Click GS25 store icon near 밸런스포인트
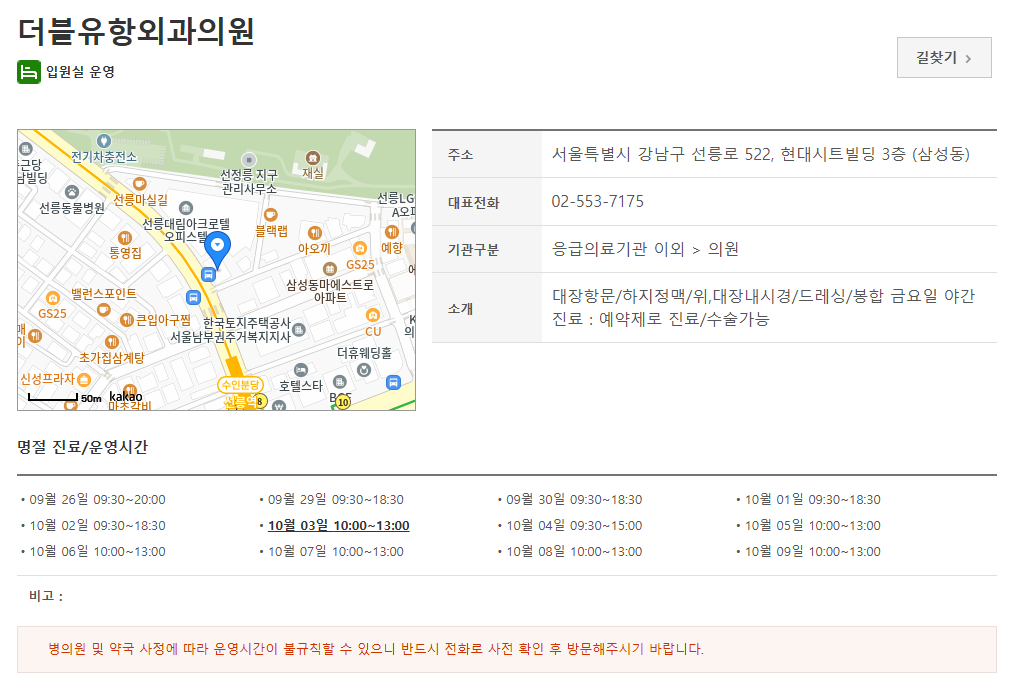1010x688 pixels. coord(53,298)
